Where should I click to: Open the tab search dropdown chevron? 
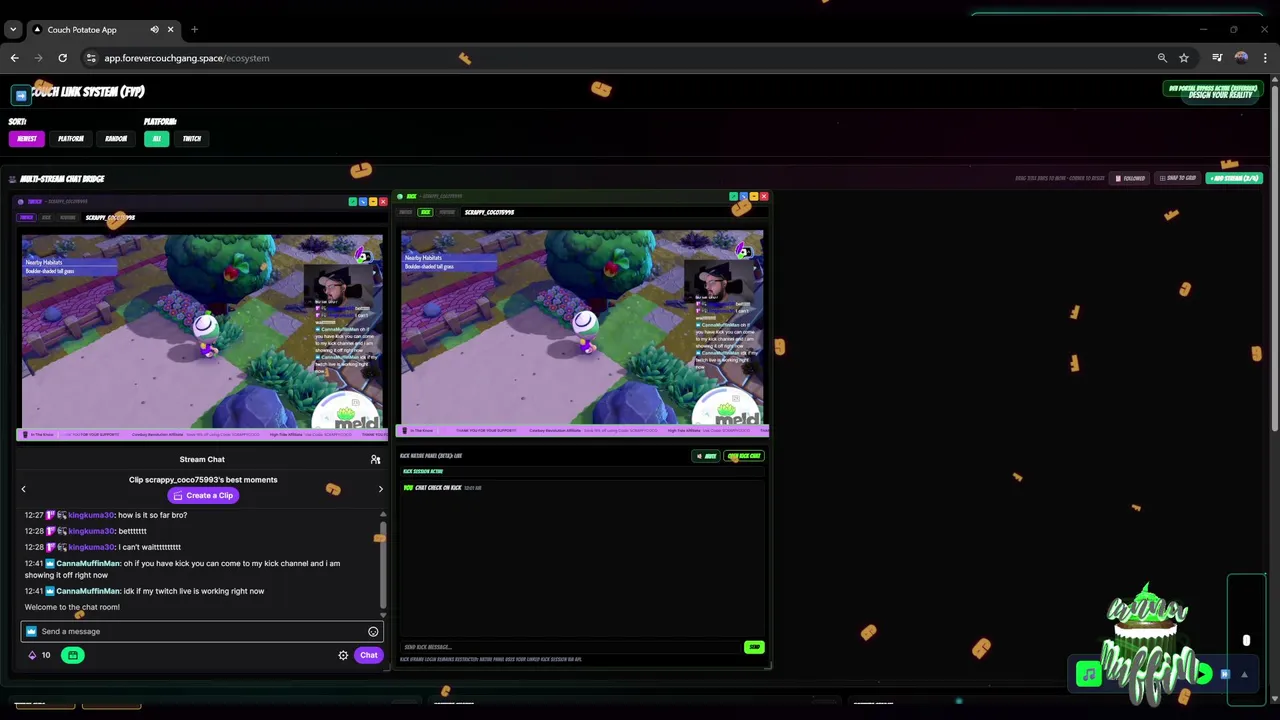[x=13, y=29]
